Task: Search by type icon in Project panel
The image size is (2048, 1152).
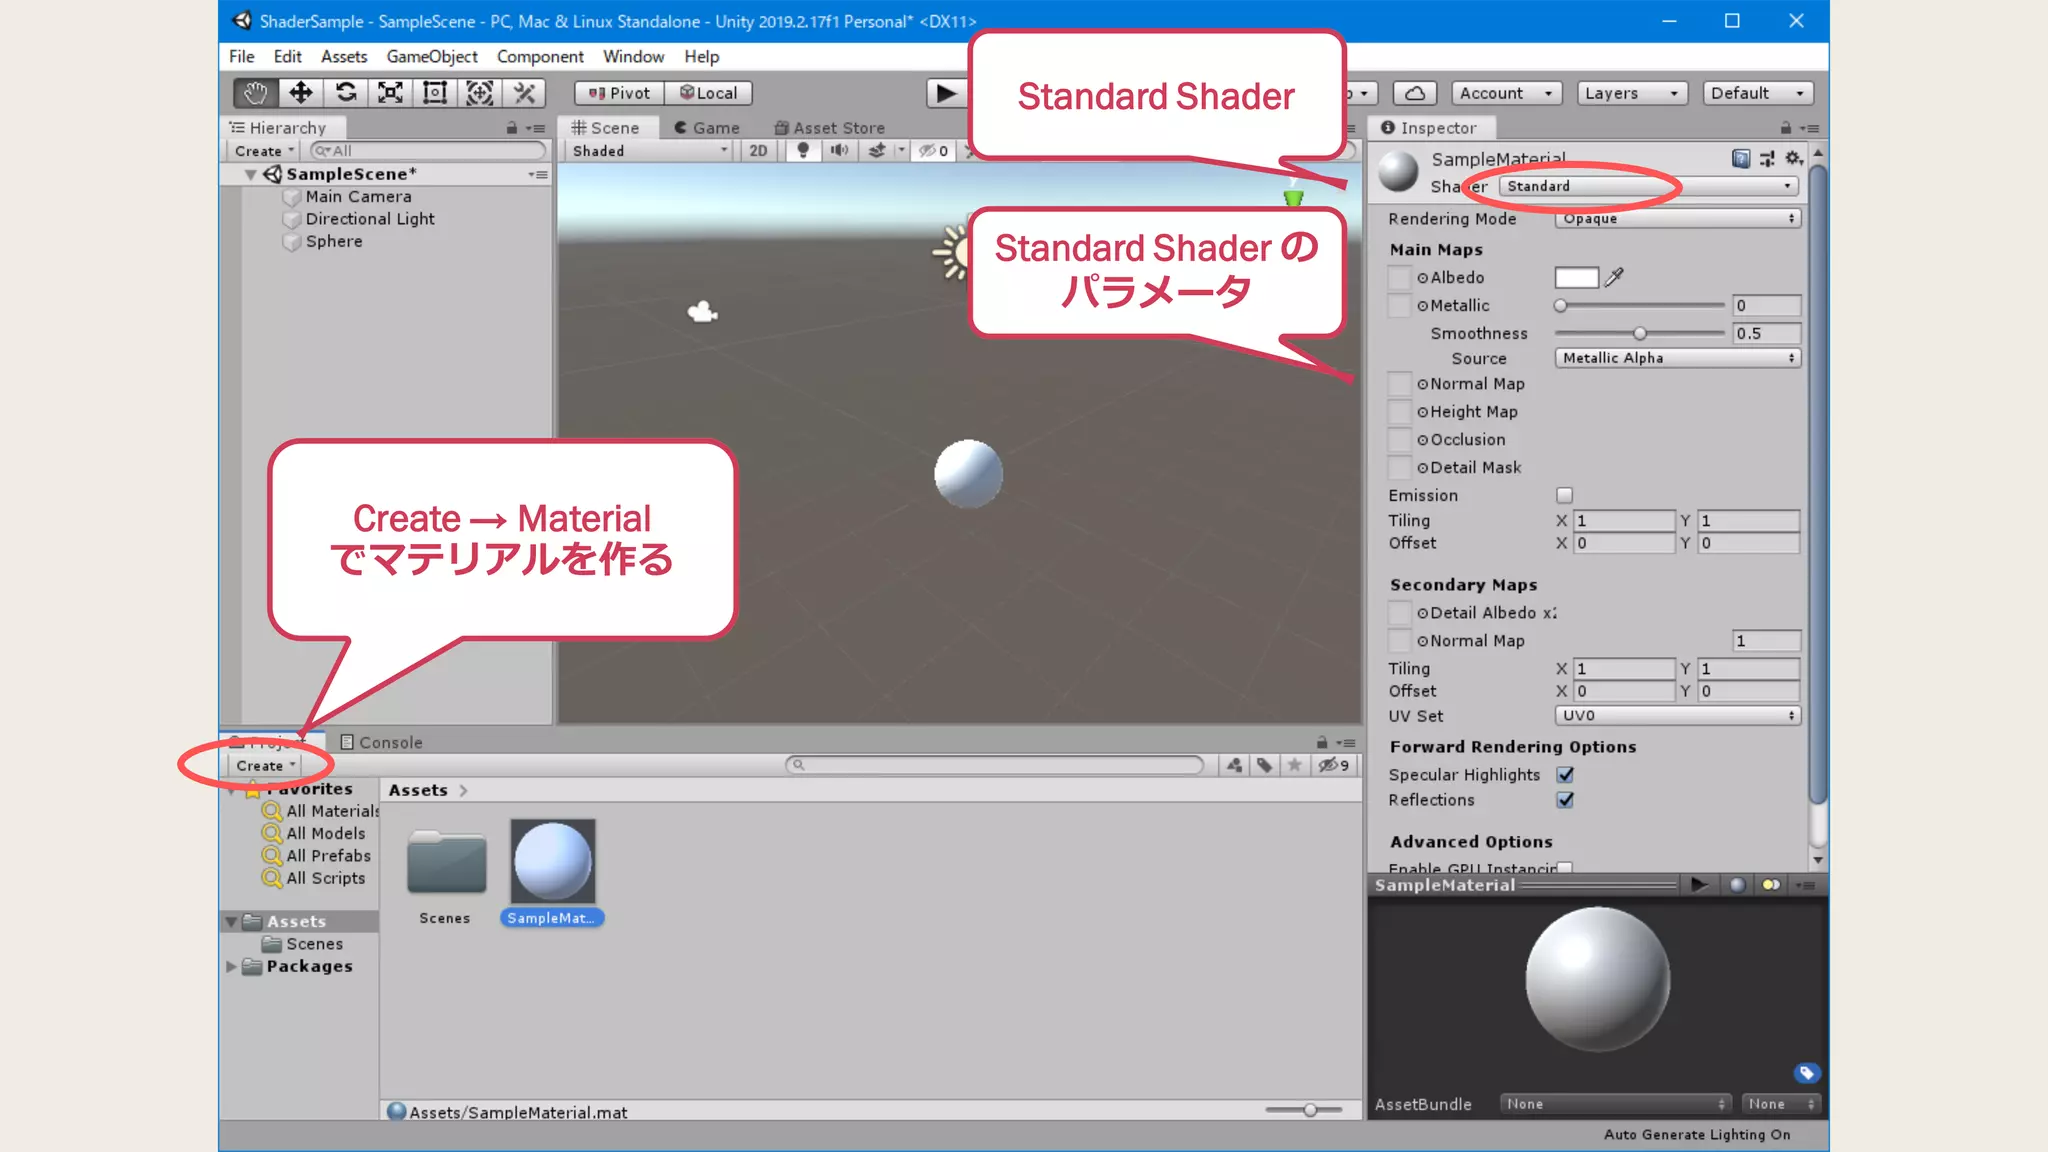Action: pyautogui.click(x=1235, y=765)
